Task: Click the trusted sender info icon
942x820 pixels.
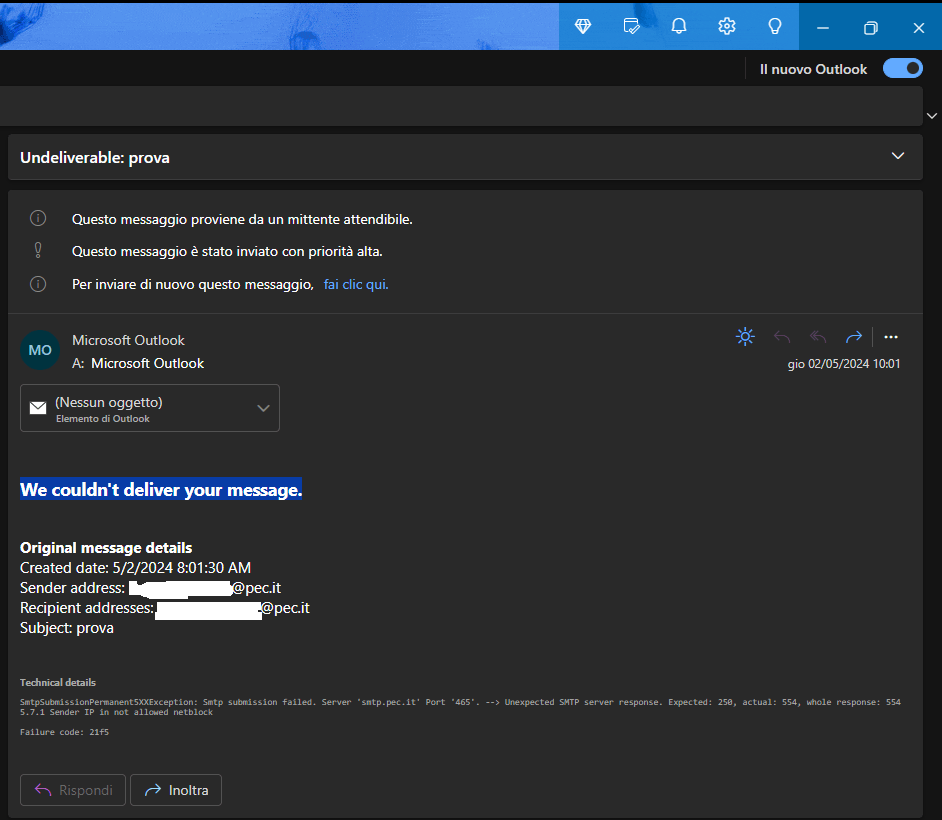Action: [x=38, y=218]
